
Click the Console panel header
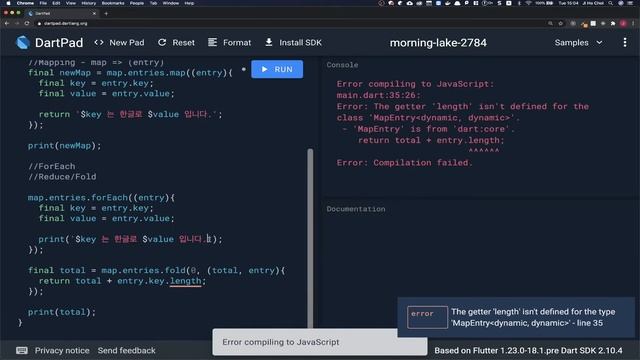click(342, 65)
